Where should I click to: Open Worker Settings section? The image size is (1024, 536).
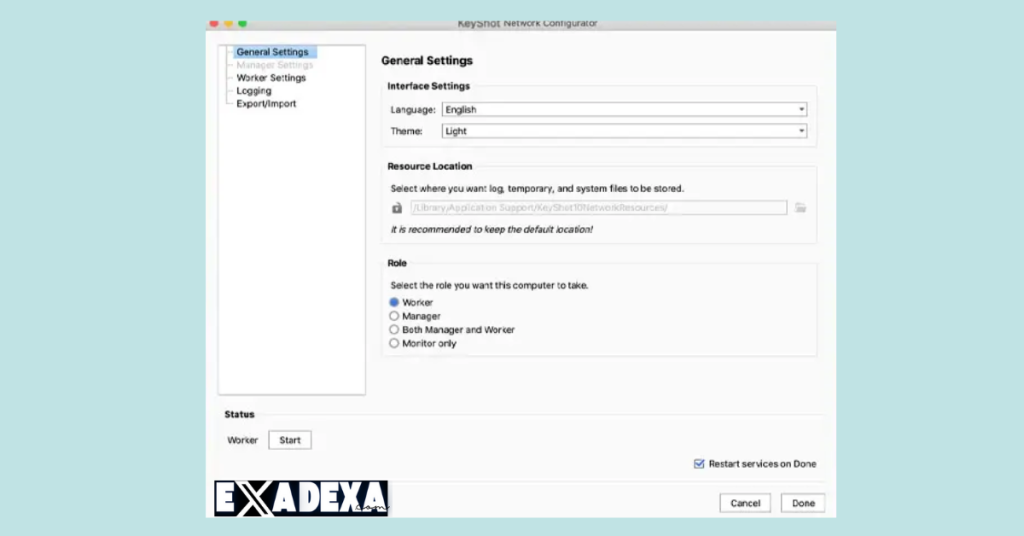(x=271, y=78)
